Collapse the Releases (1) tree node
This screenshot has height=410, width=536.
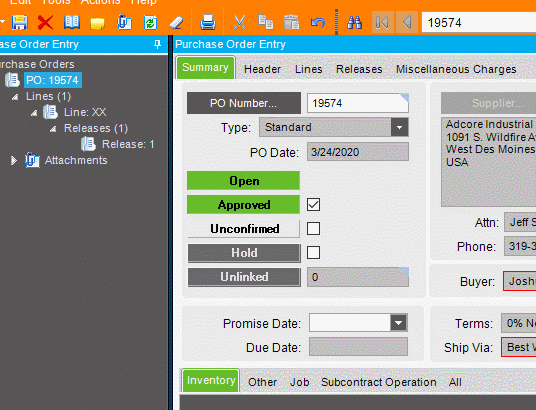[53, 129]
